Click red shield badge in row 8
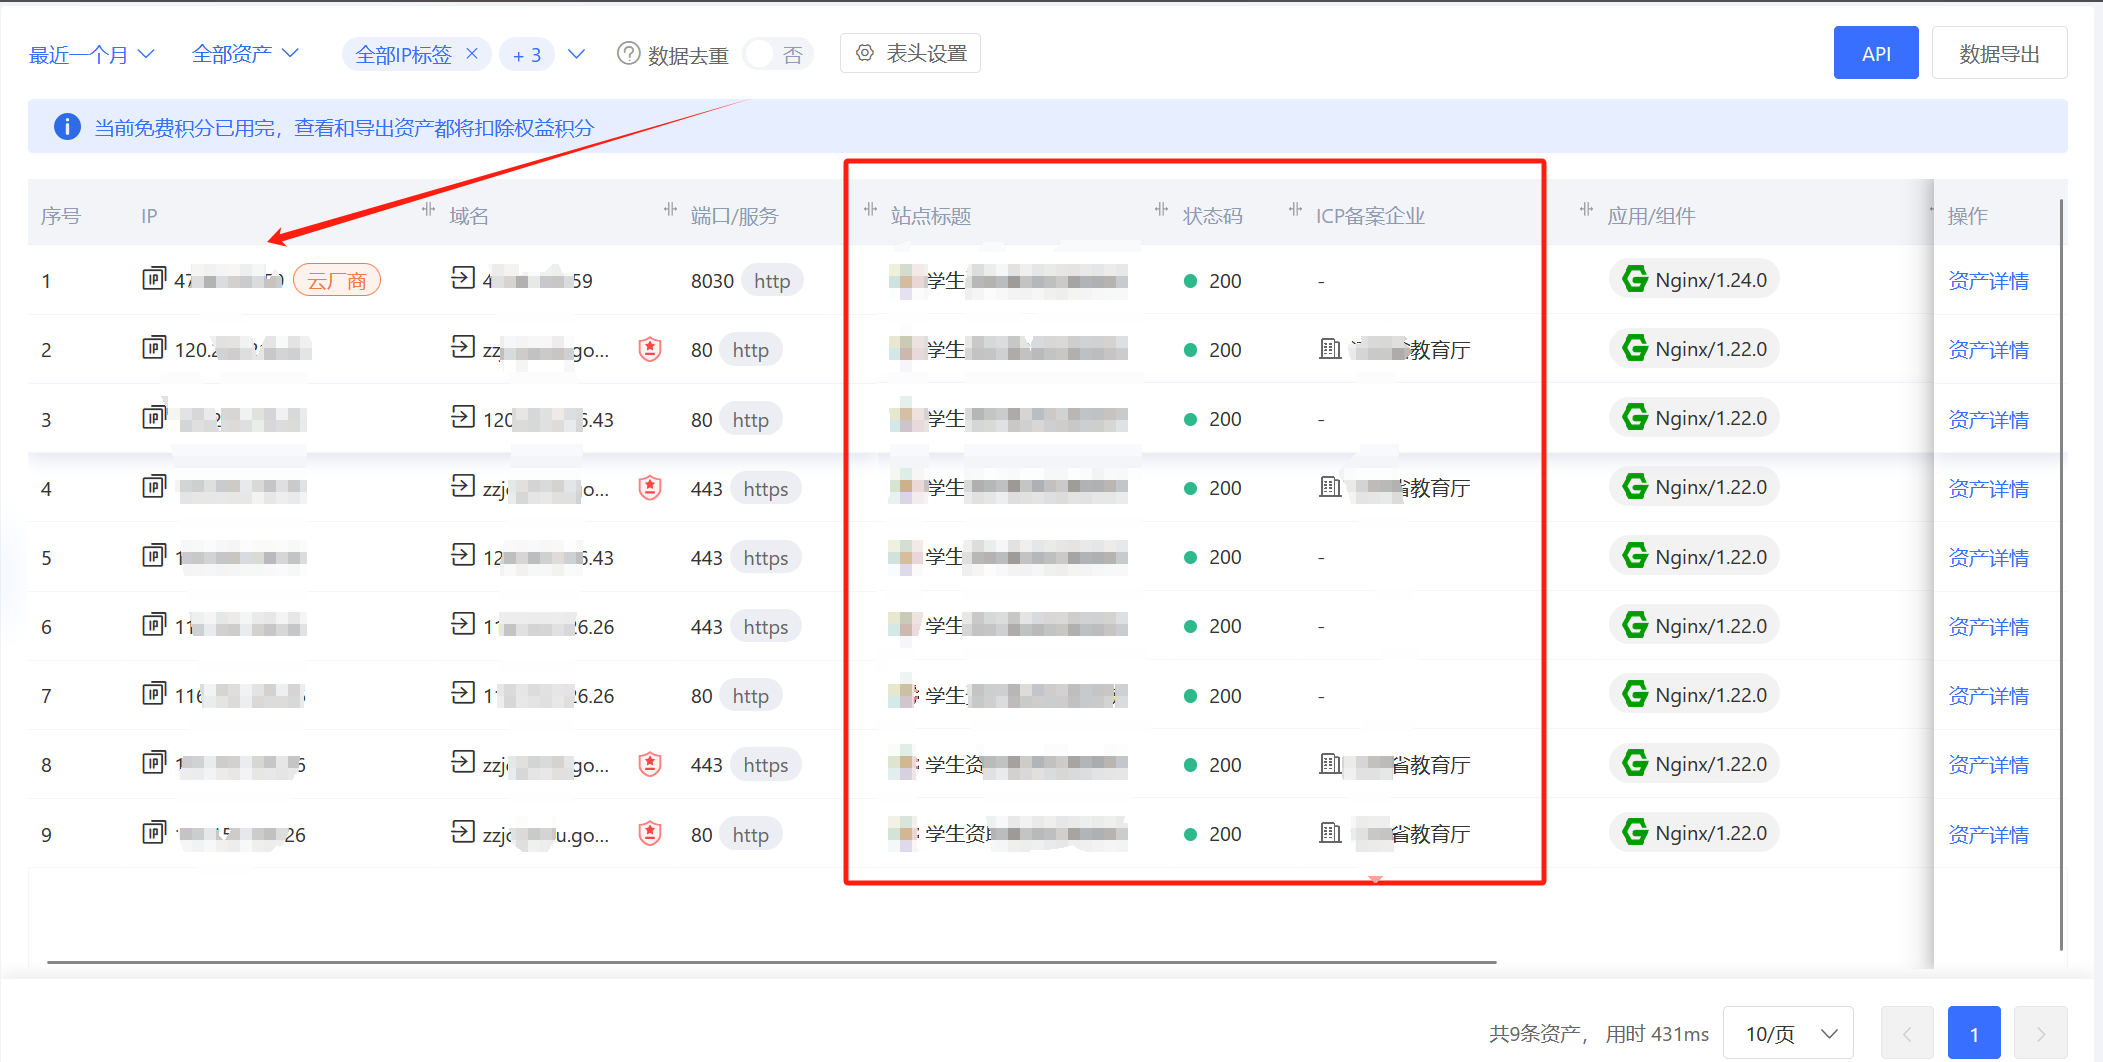 click(650, 765)
